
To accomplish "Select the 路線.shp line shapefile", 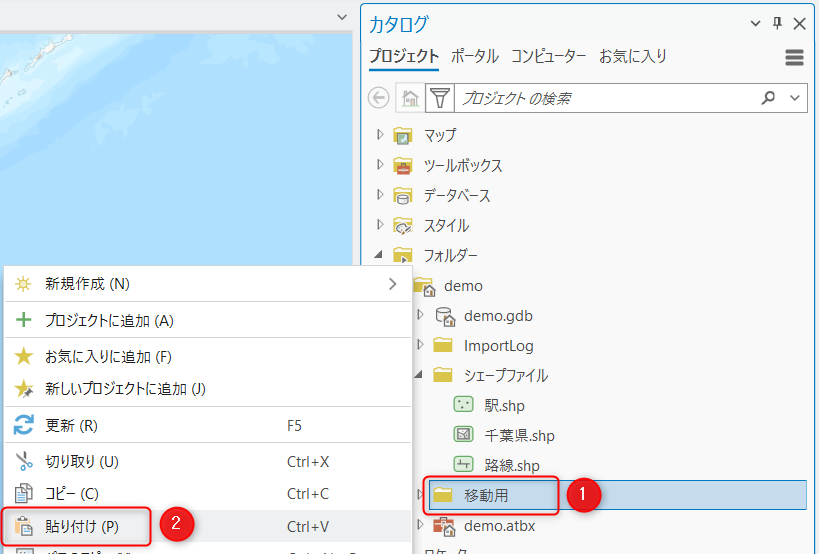I will point(511,465).
